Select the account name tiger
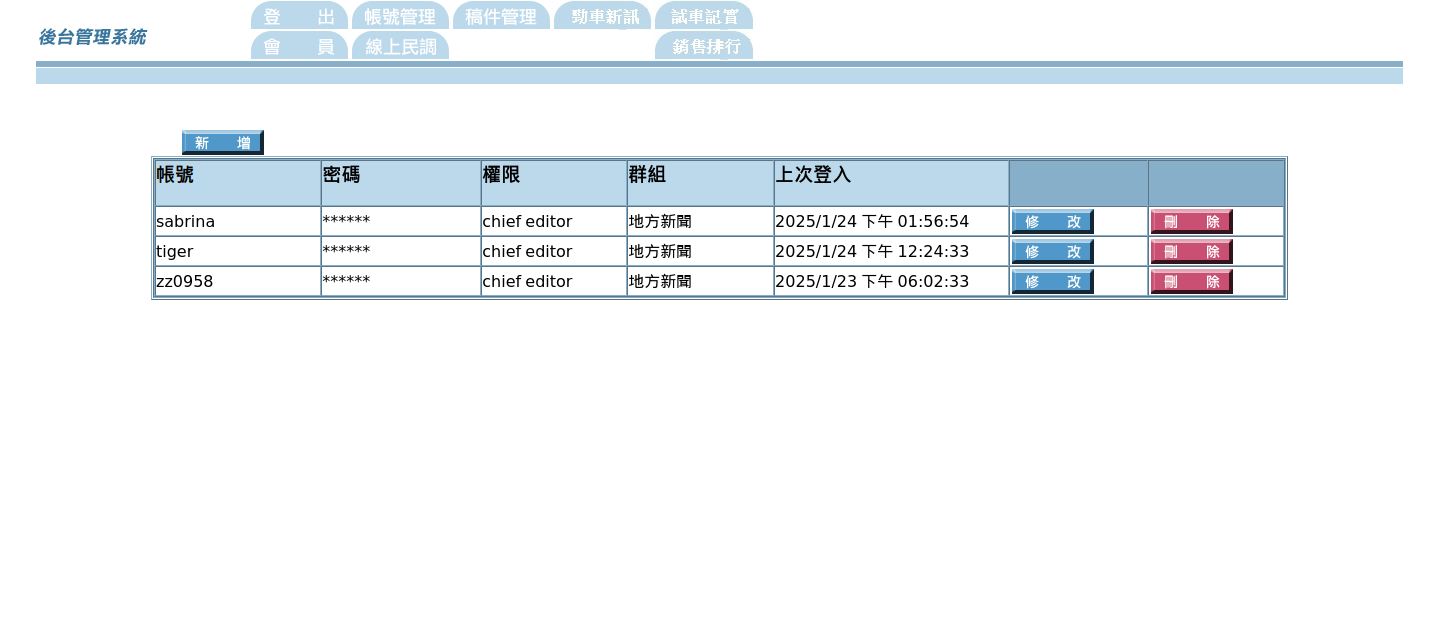The image size is (1438, 626). [175, 252]
